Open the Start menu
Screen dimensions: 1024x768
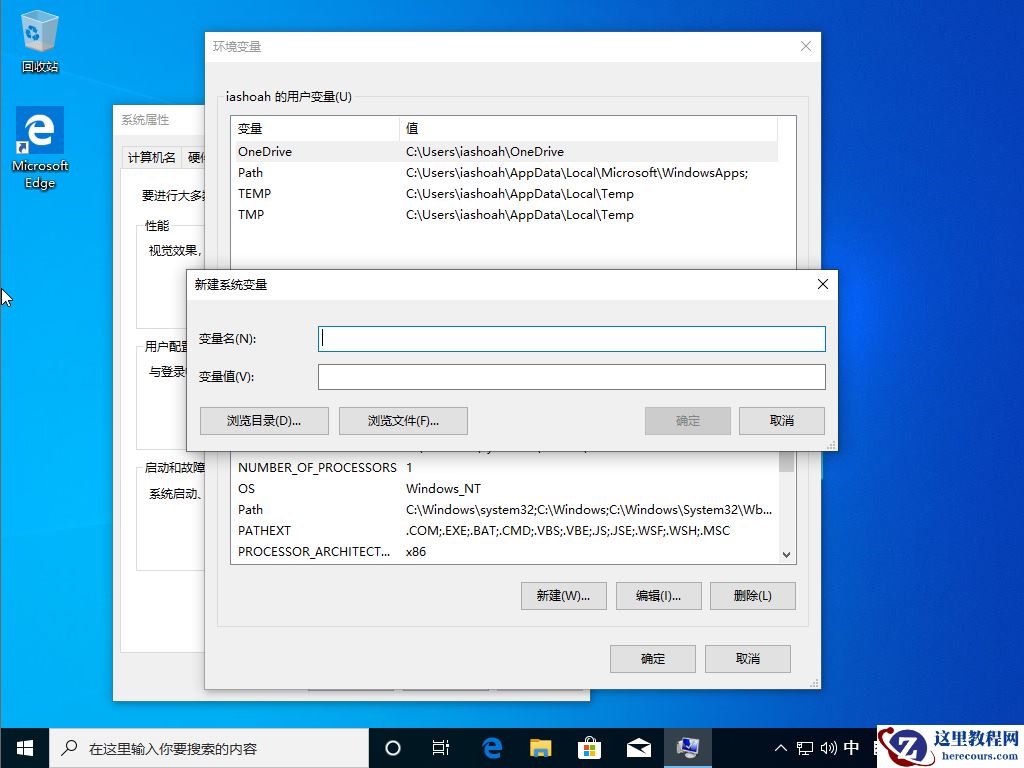click(x=24, y=747)
